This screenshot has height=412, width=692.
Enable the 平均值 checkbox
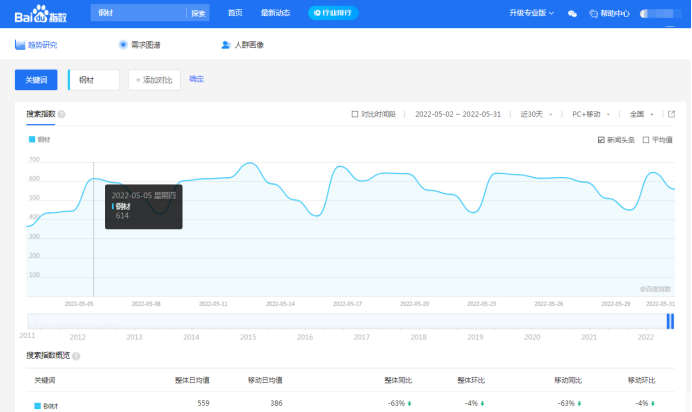point(646,140)
